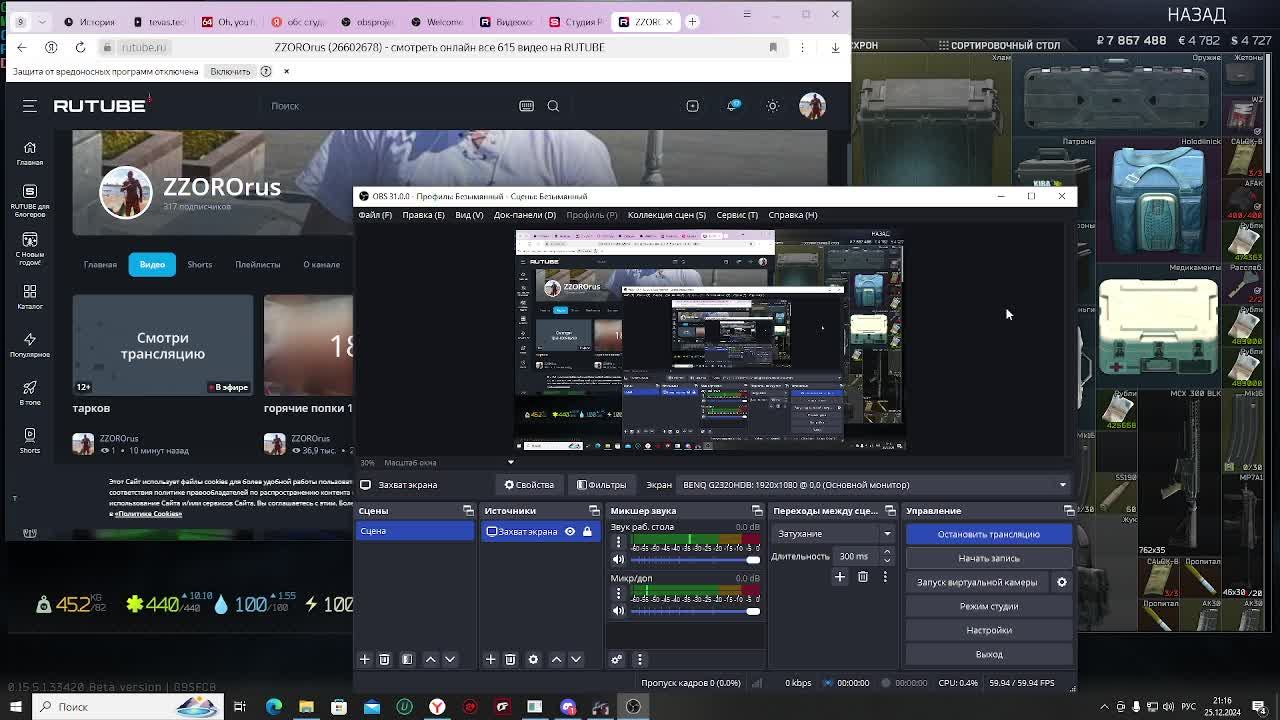Open the Коллекция сцен (S) menu
This screenshot has width=1280, height=720.
coord(667,215)
